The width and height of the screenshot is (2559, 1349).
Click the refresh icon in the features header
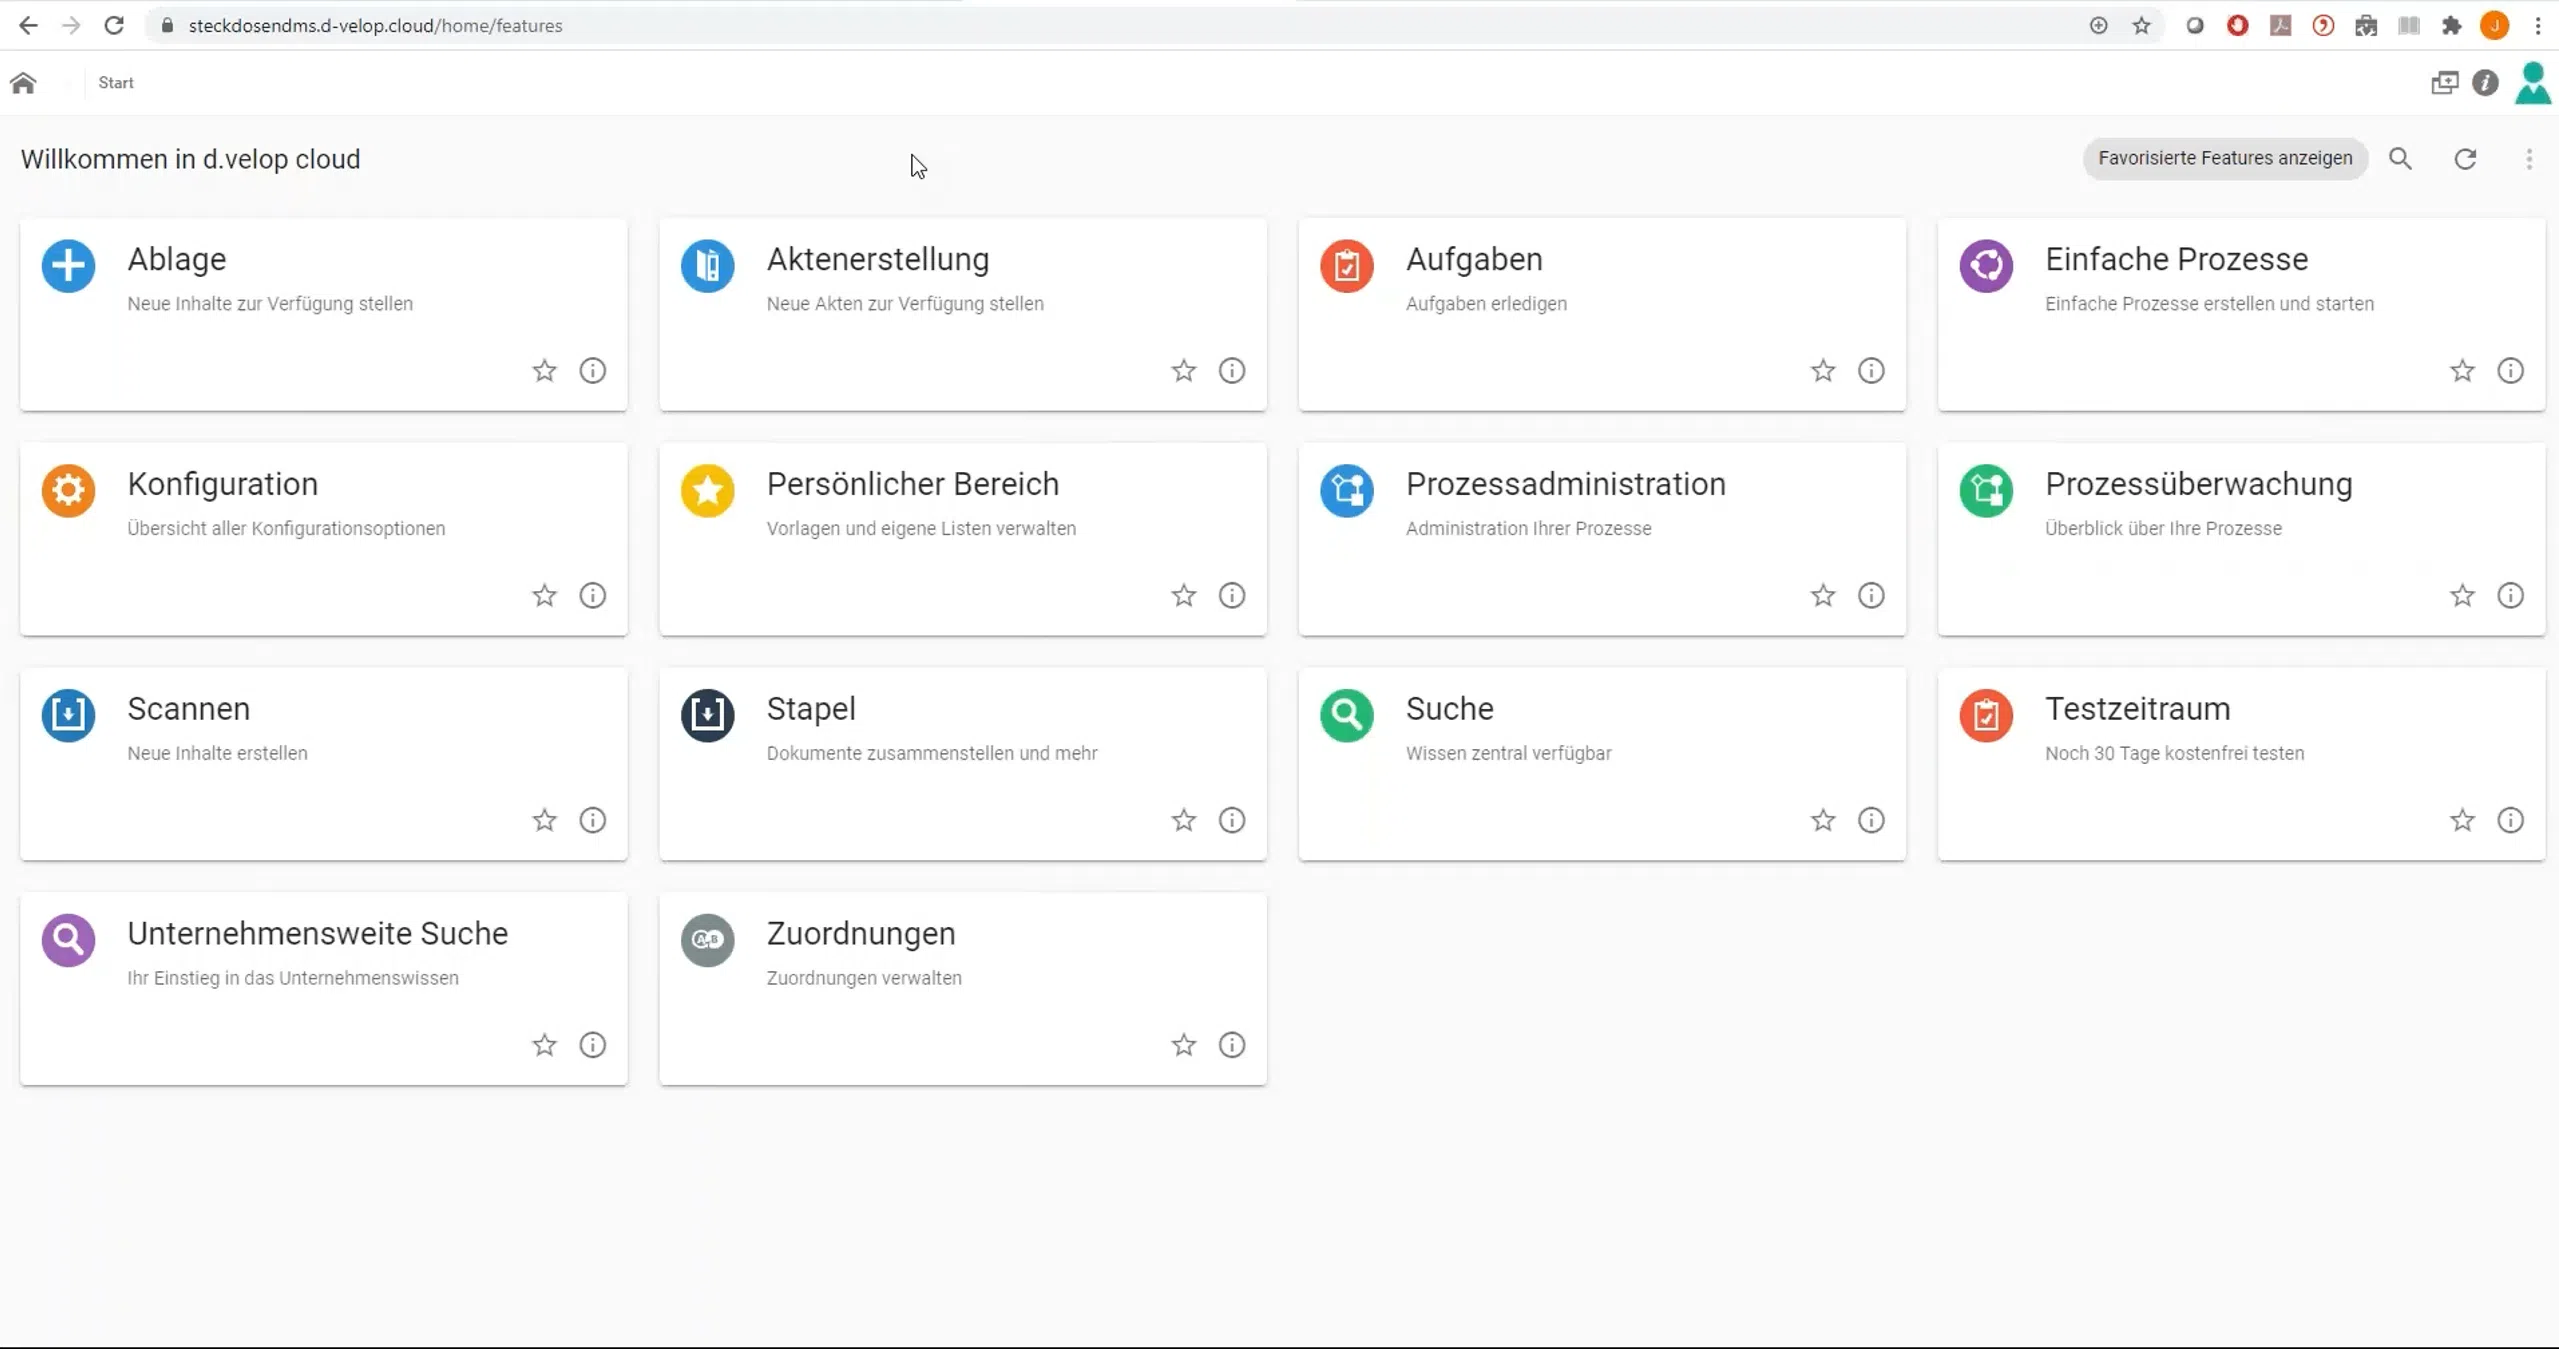click(2465, 159)
